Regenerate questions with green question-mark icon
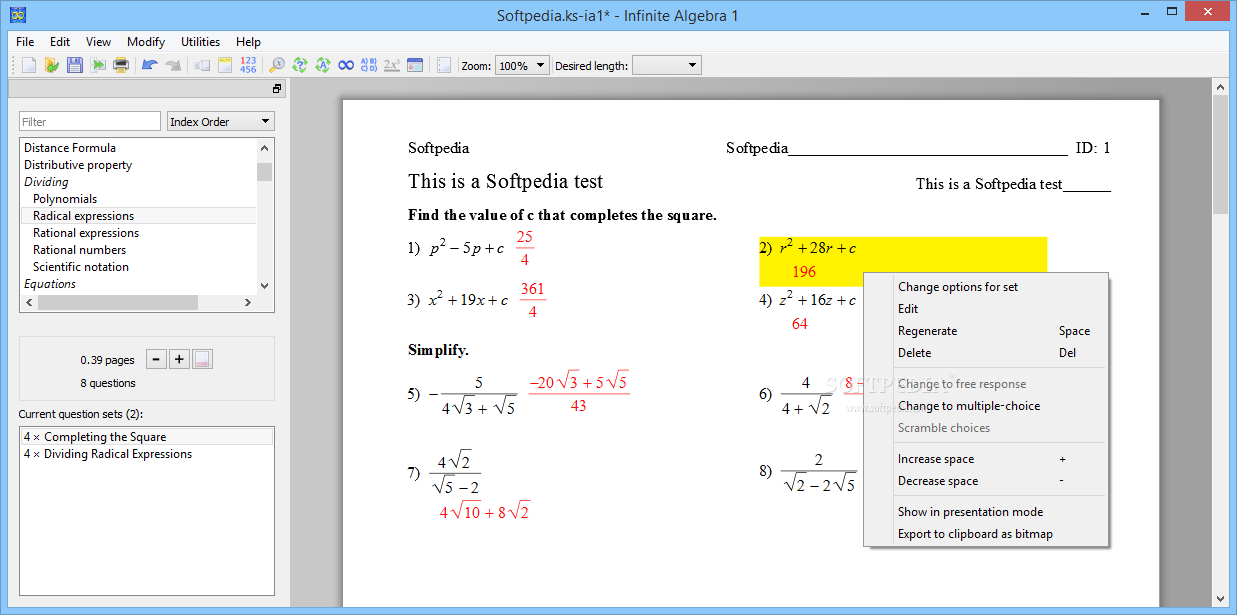This screenshot has width=1237, height=615. point(299,65)
